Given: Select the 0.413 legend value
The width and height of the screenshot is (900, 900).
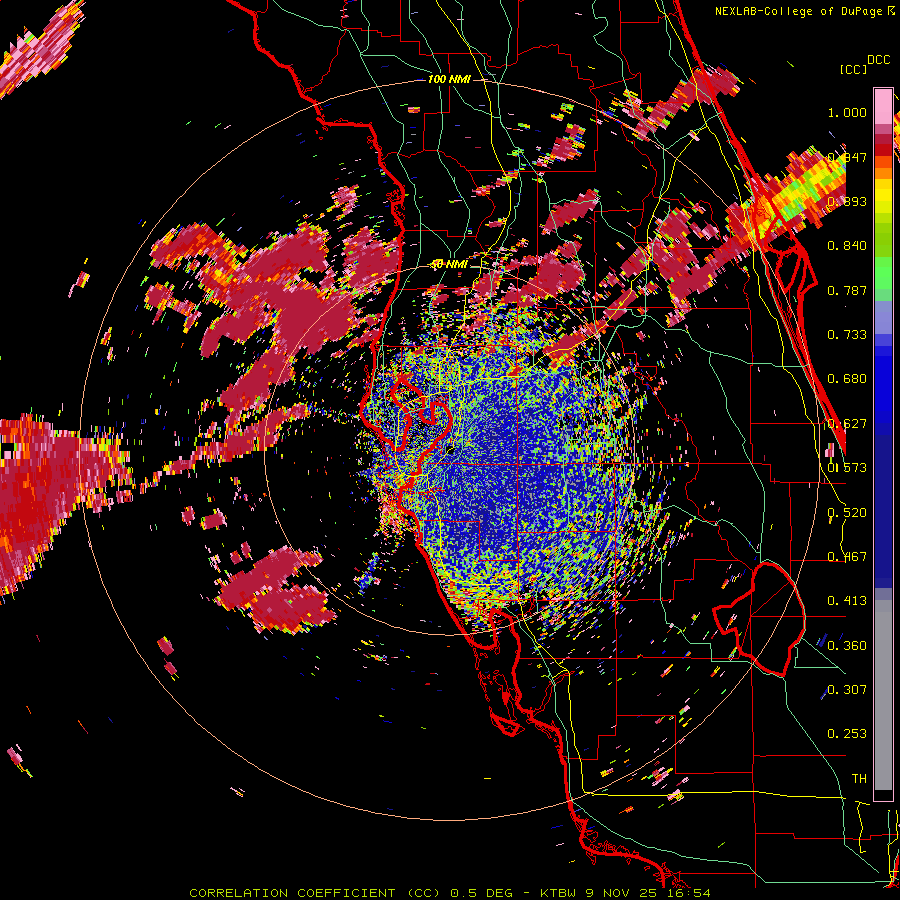Looking at the screenshot, I should tap(847, 601).
